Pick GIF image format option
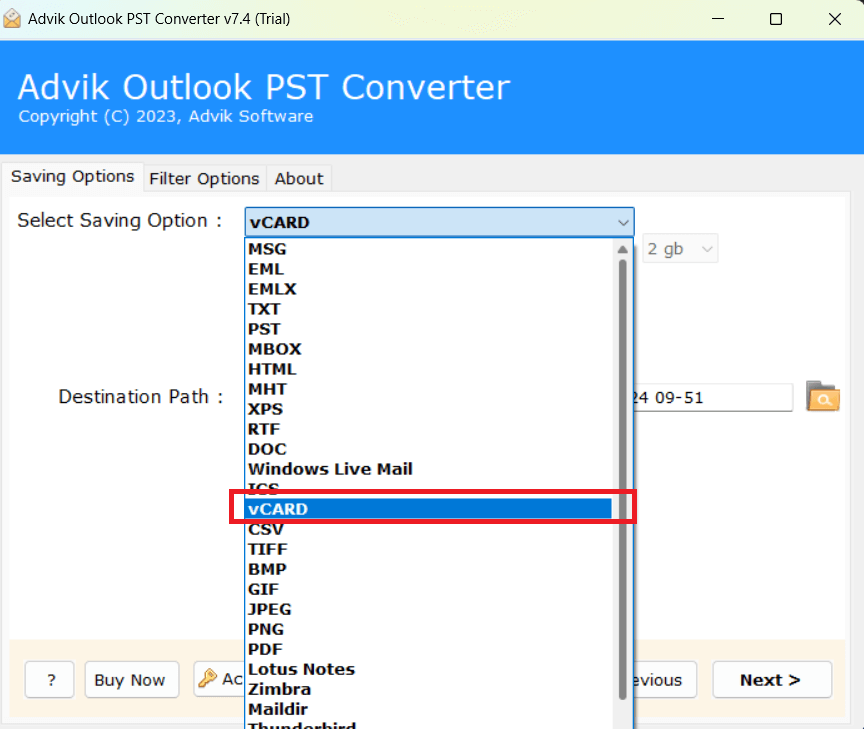Screen dimensions: 864x729 [x=429, y=589]
